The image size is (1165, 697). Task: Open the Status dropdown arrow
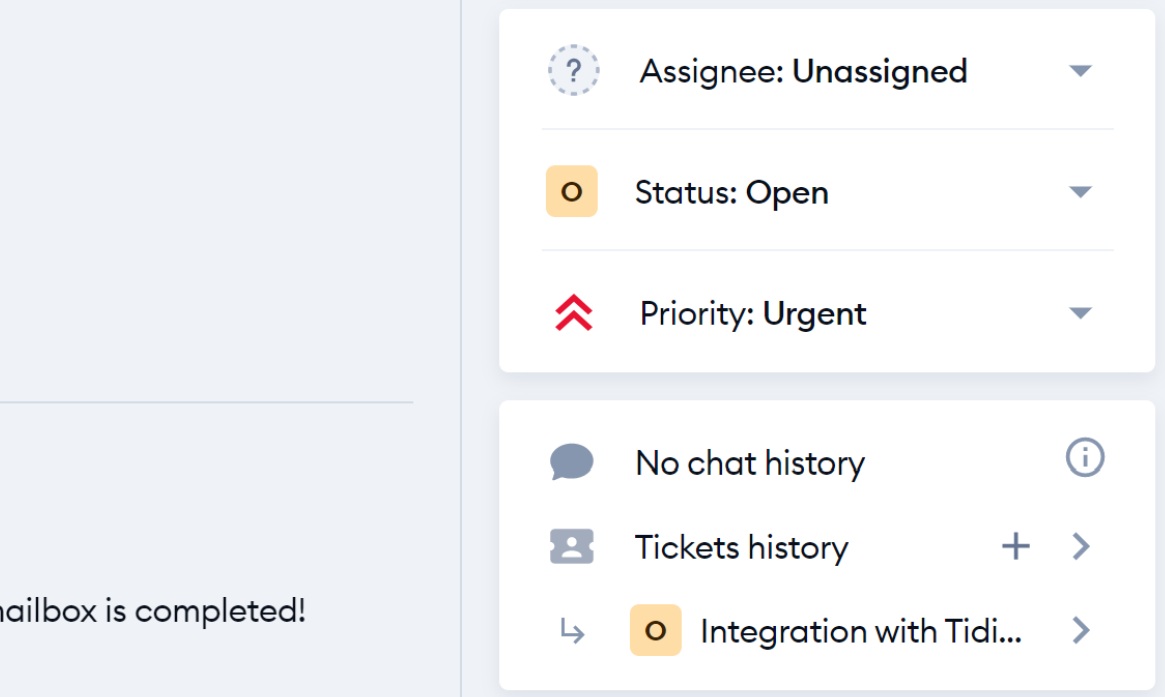point(1080,192)
